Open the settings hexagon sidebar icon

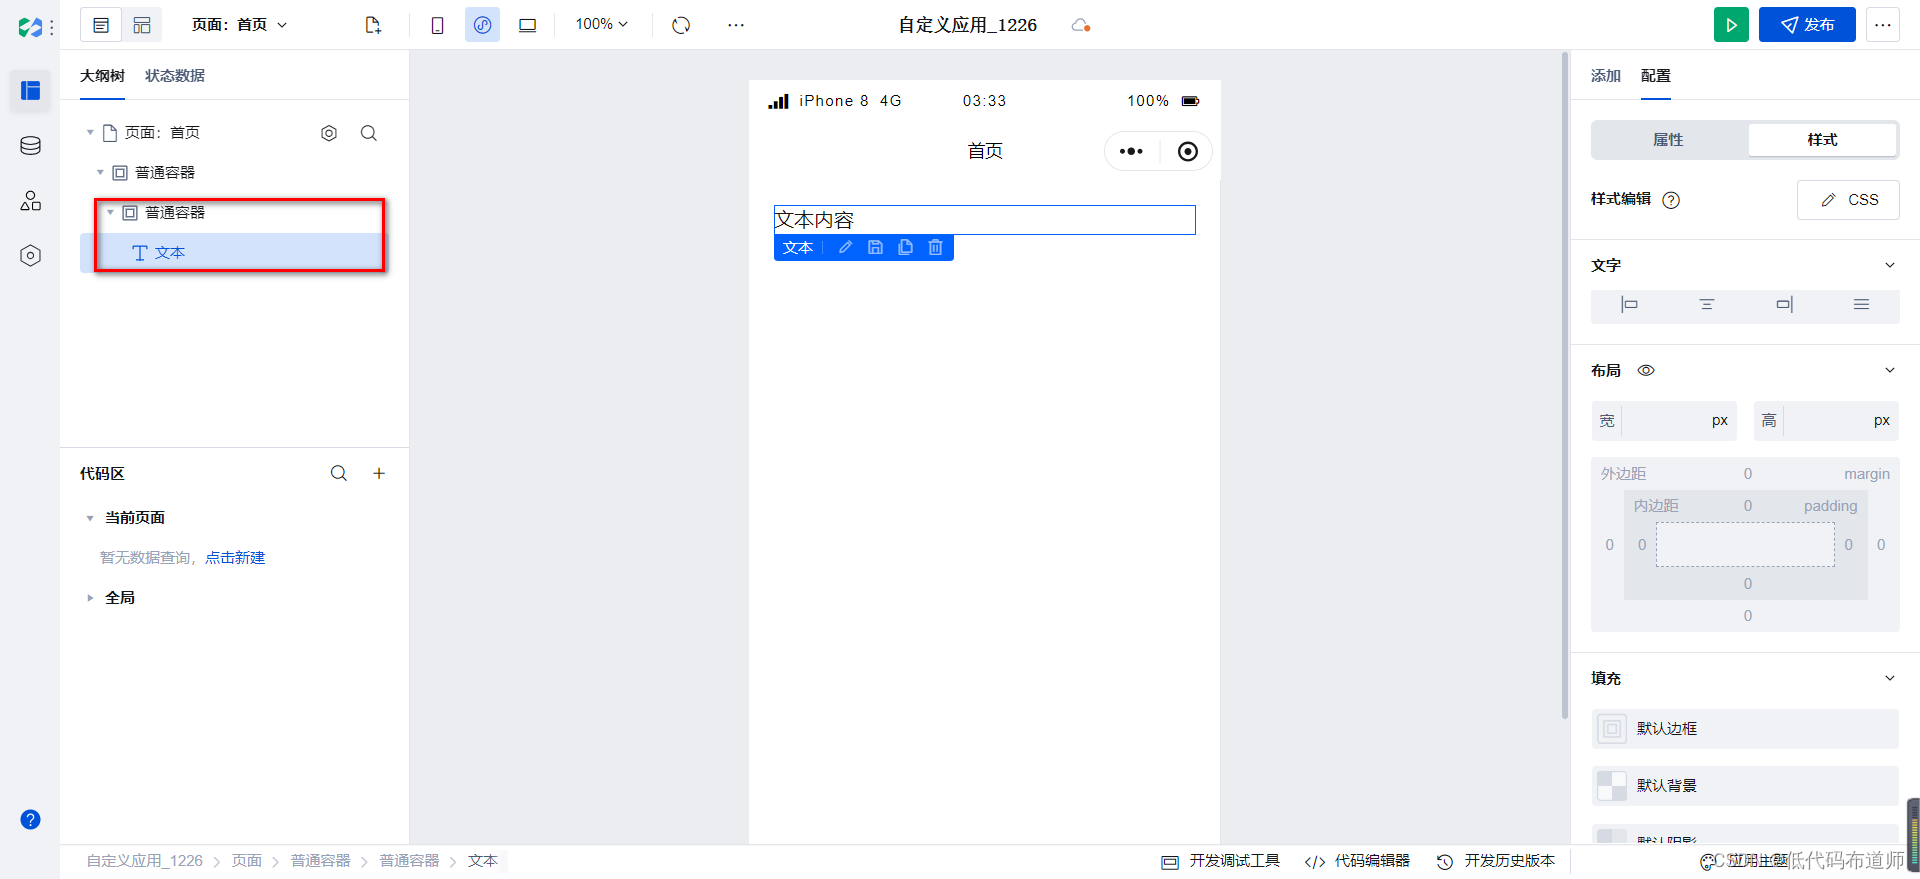click(30, 256)
